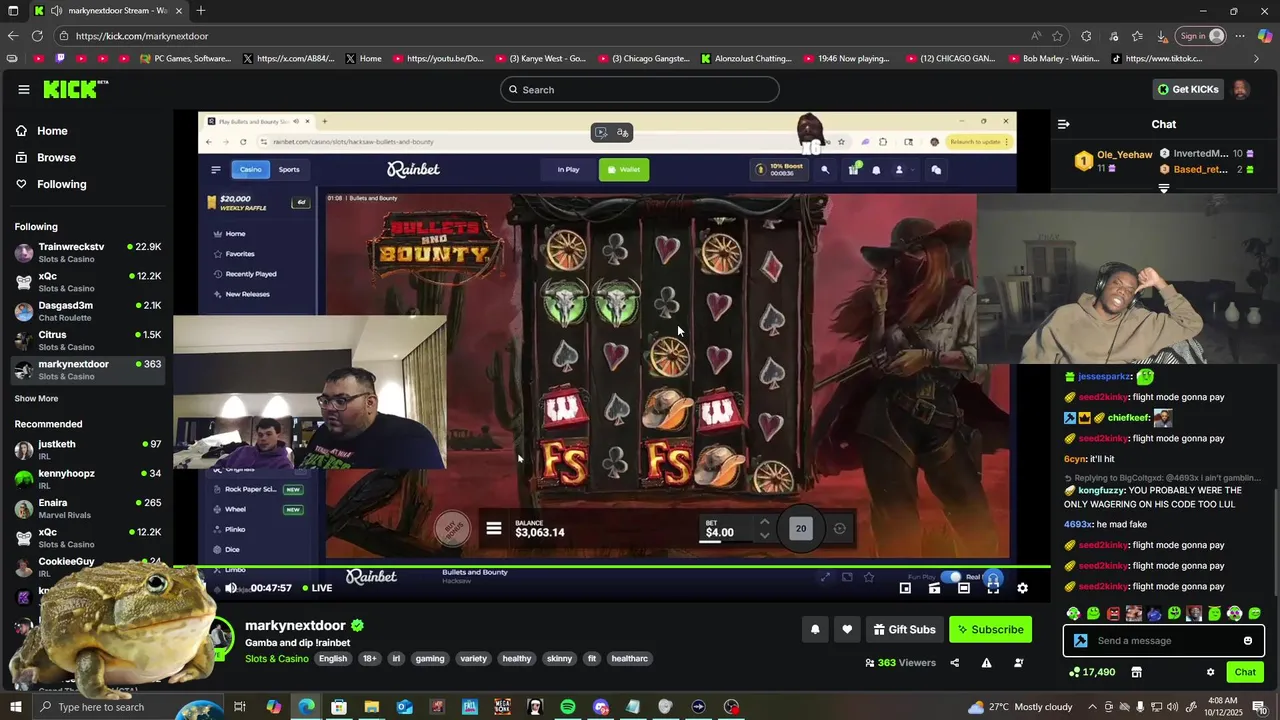Open a new browser tab

(201, 11)
